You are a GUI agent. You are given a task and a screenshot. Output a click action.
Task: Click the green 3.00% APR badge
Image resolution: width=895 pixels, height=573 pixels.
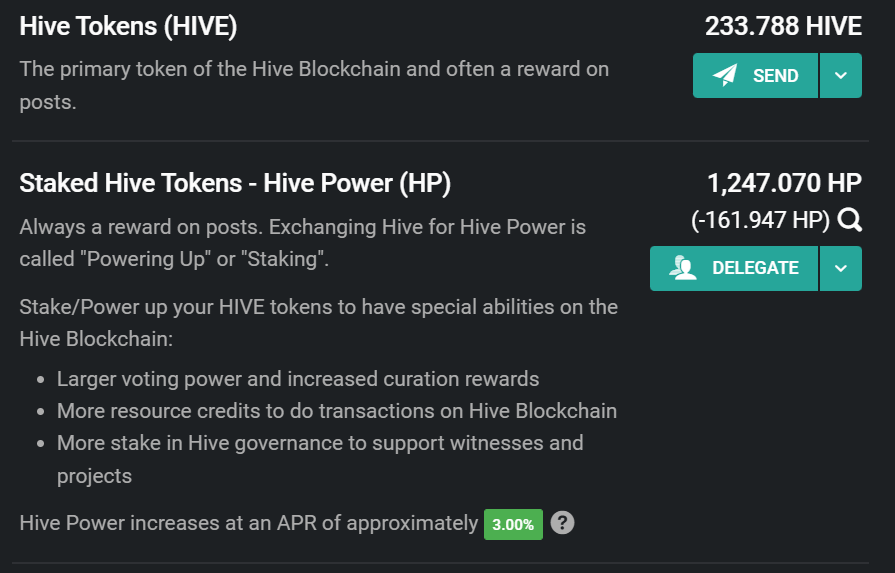click(x=513, y=524)
